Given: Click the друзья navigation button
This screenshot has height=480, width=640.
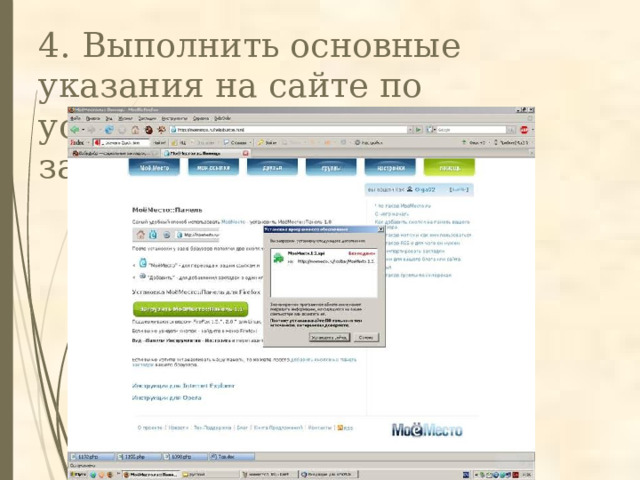Looking at the screenshot, I should pos(272,167).
